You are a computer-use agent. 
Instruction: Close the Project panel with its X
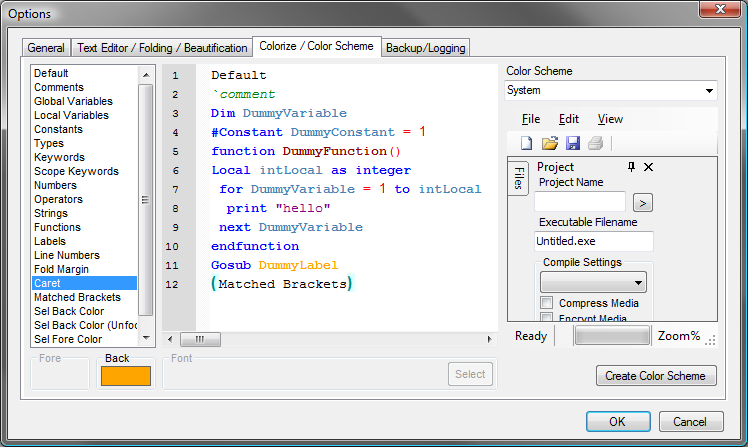point(648,167)
